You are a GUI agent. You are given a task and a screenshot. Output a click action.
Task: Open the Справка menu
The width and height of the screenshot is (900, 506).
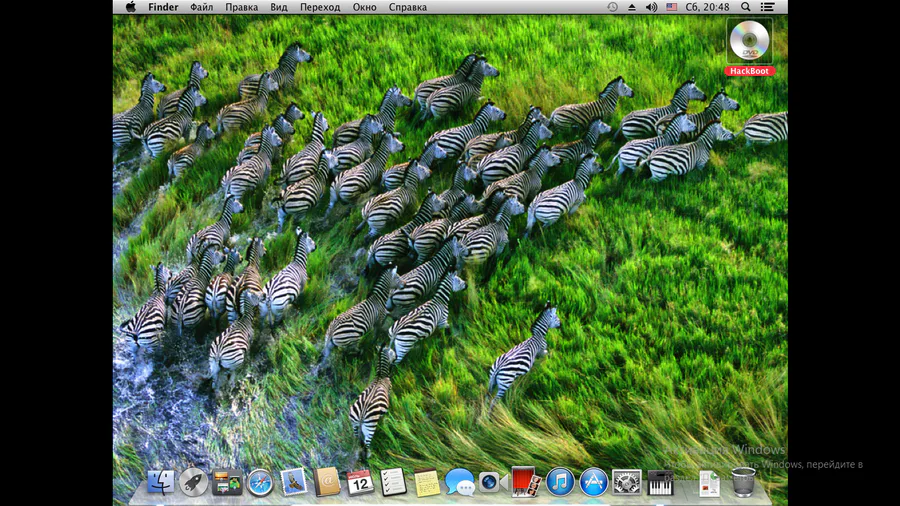coord(408,7)
